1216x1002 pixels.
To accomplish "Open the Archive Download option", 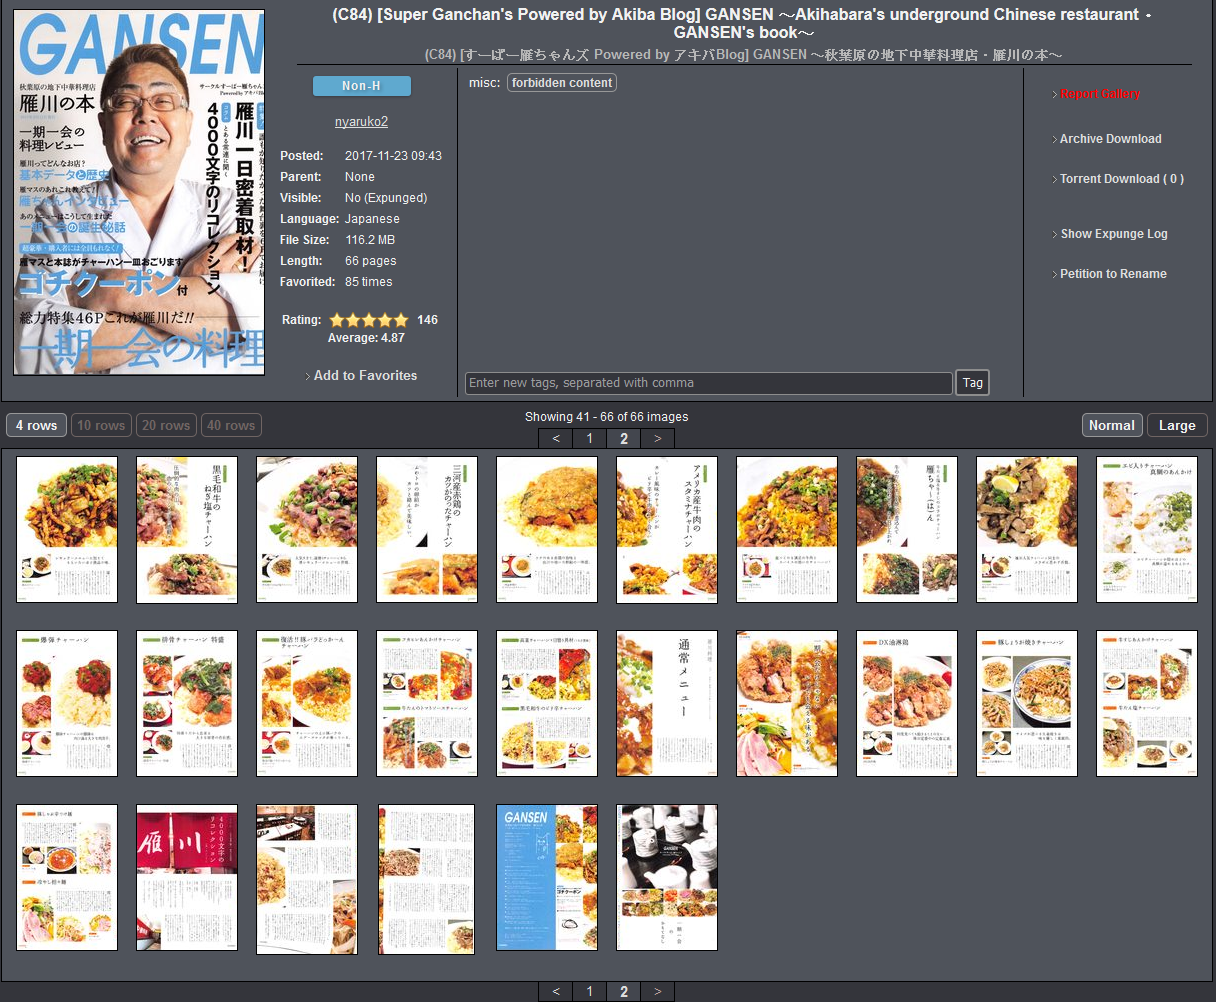I will point(1110,139).
